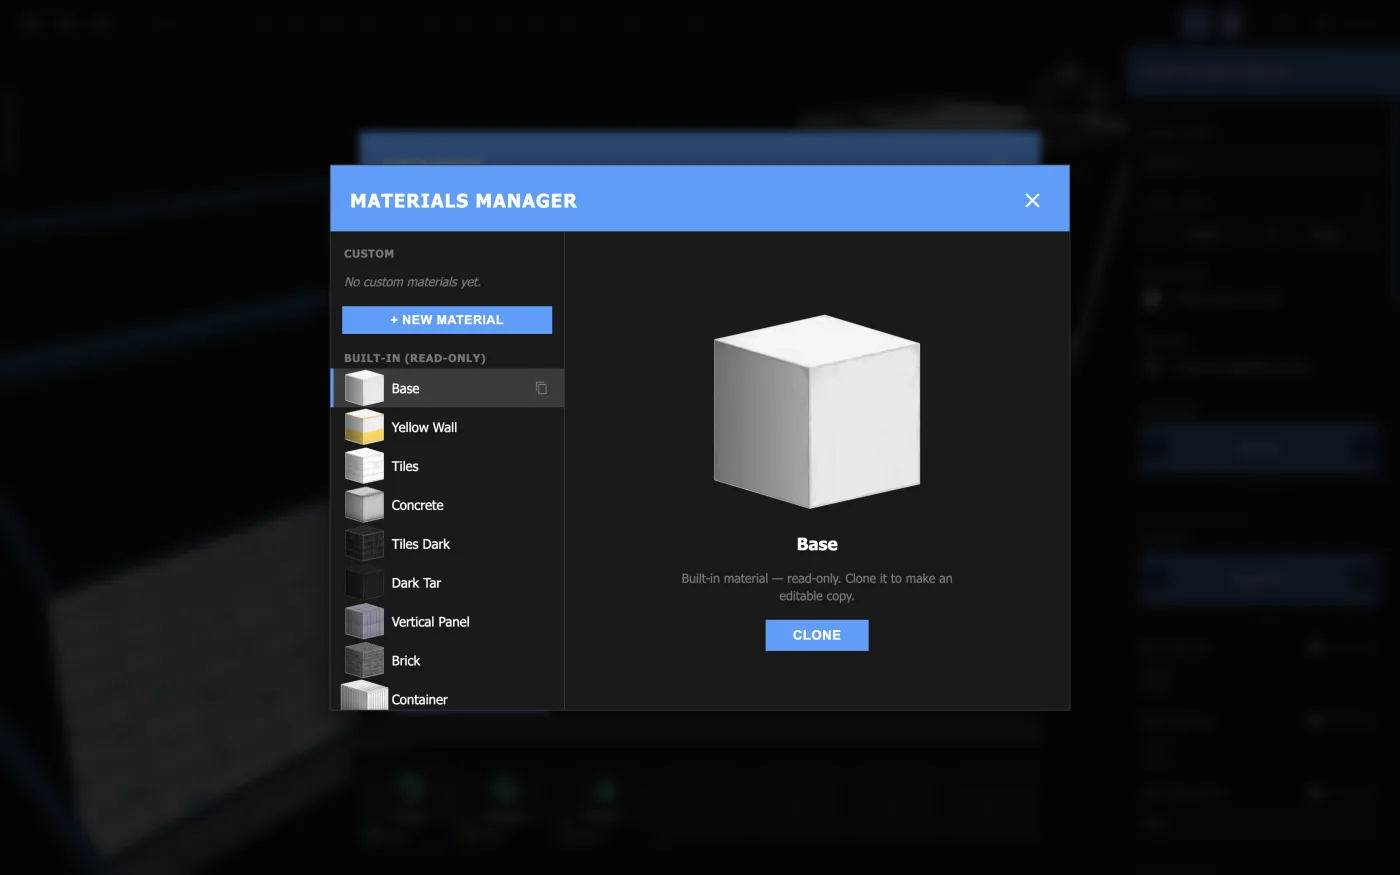Close the Materials Manager dialog

(1032, 200)
